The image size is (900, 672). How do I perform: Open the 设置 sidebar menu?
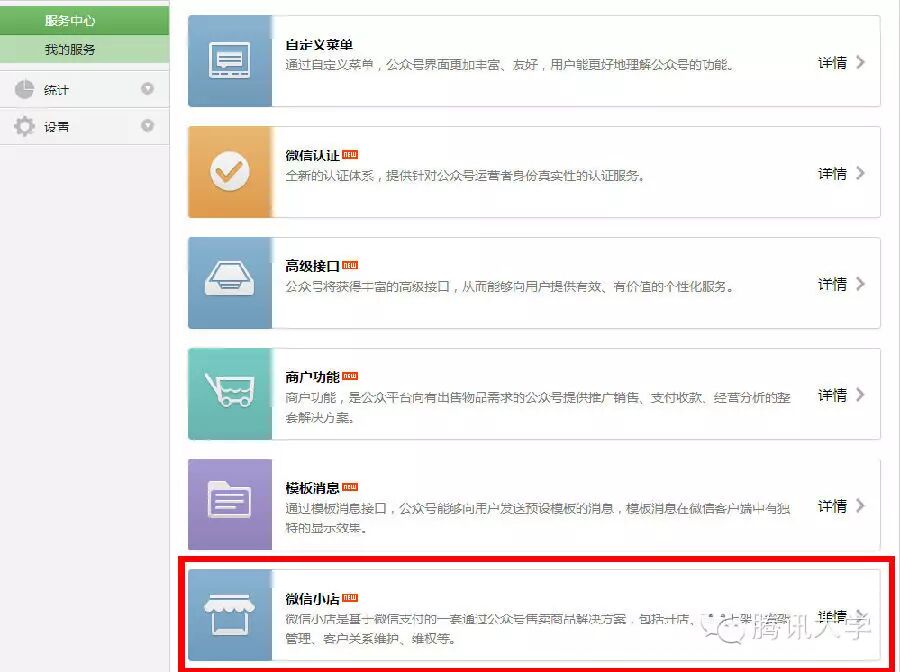pos(84,126)
